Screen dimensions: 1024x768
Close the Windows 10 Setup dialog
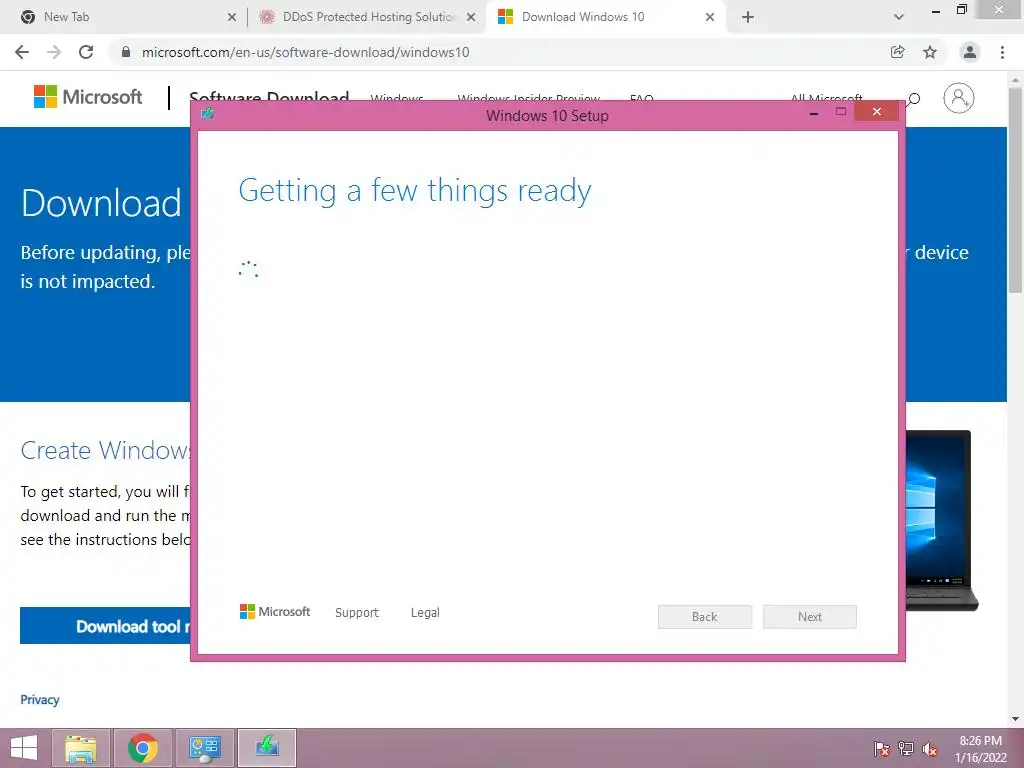coord(876,112)
